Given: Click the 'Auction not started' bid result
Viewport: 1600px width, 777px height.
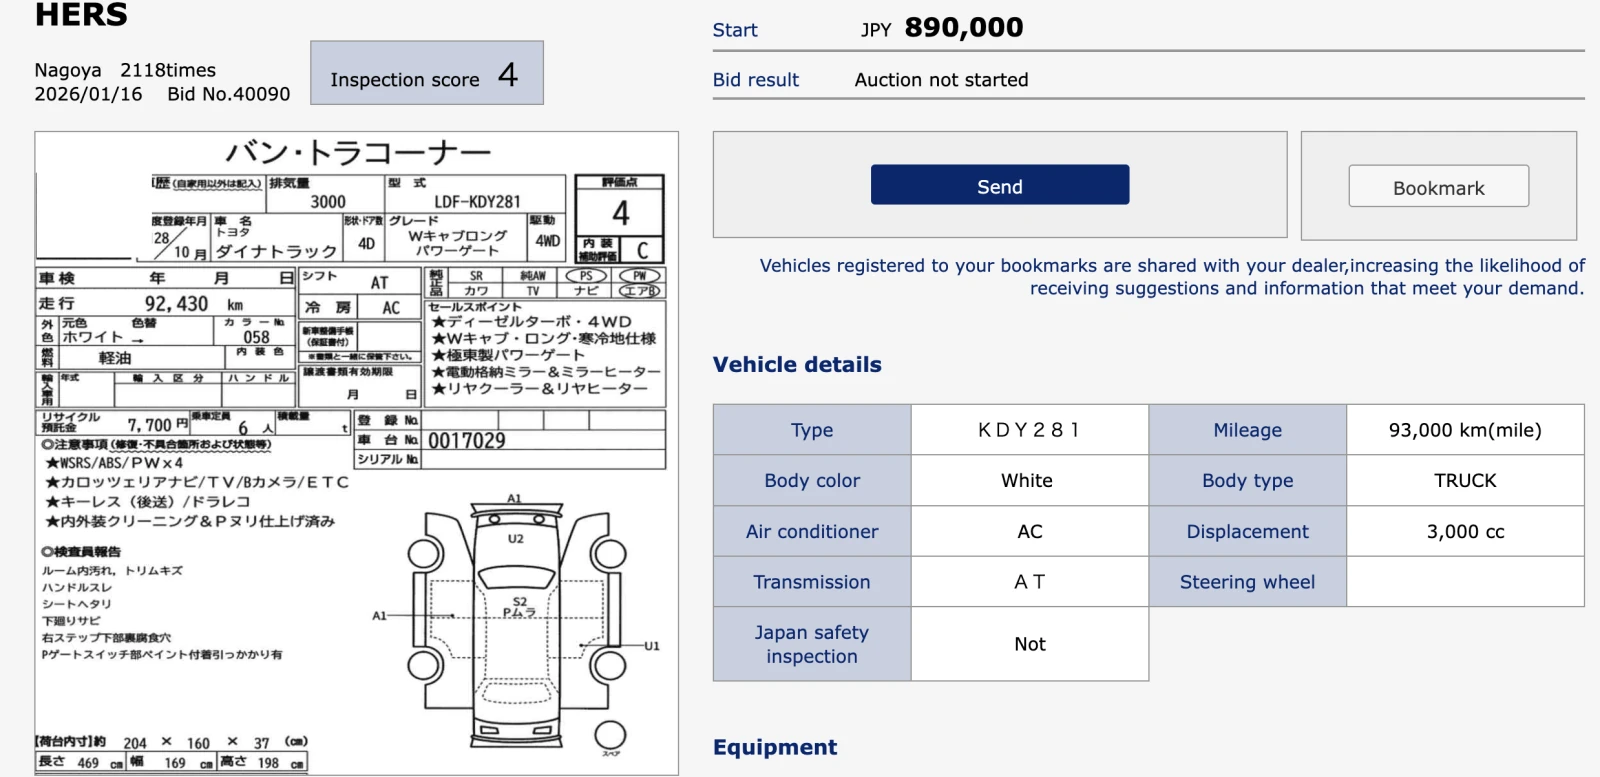Looking at the screenshot, I should (x=941, y=80).
